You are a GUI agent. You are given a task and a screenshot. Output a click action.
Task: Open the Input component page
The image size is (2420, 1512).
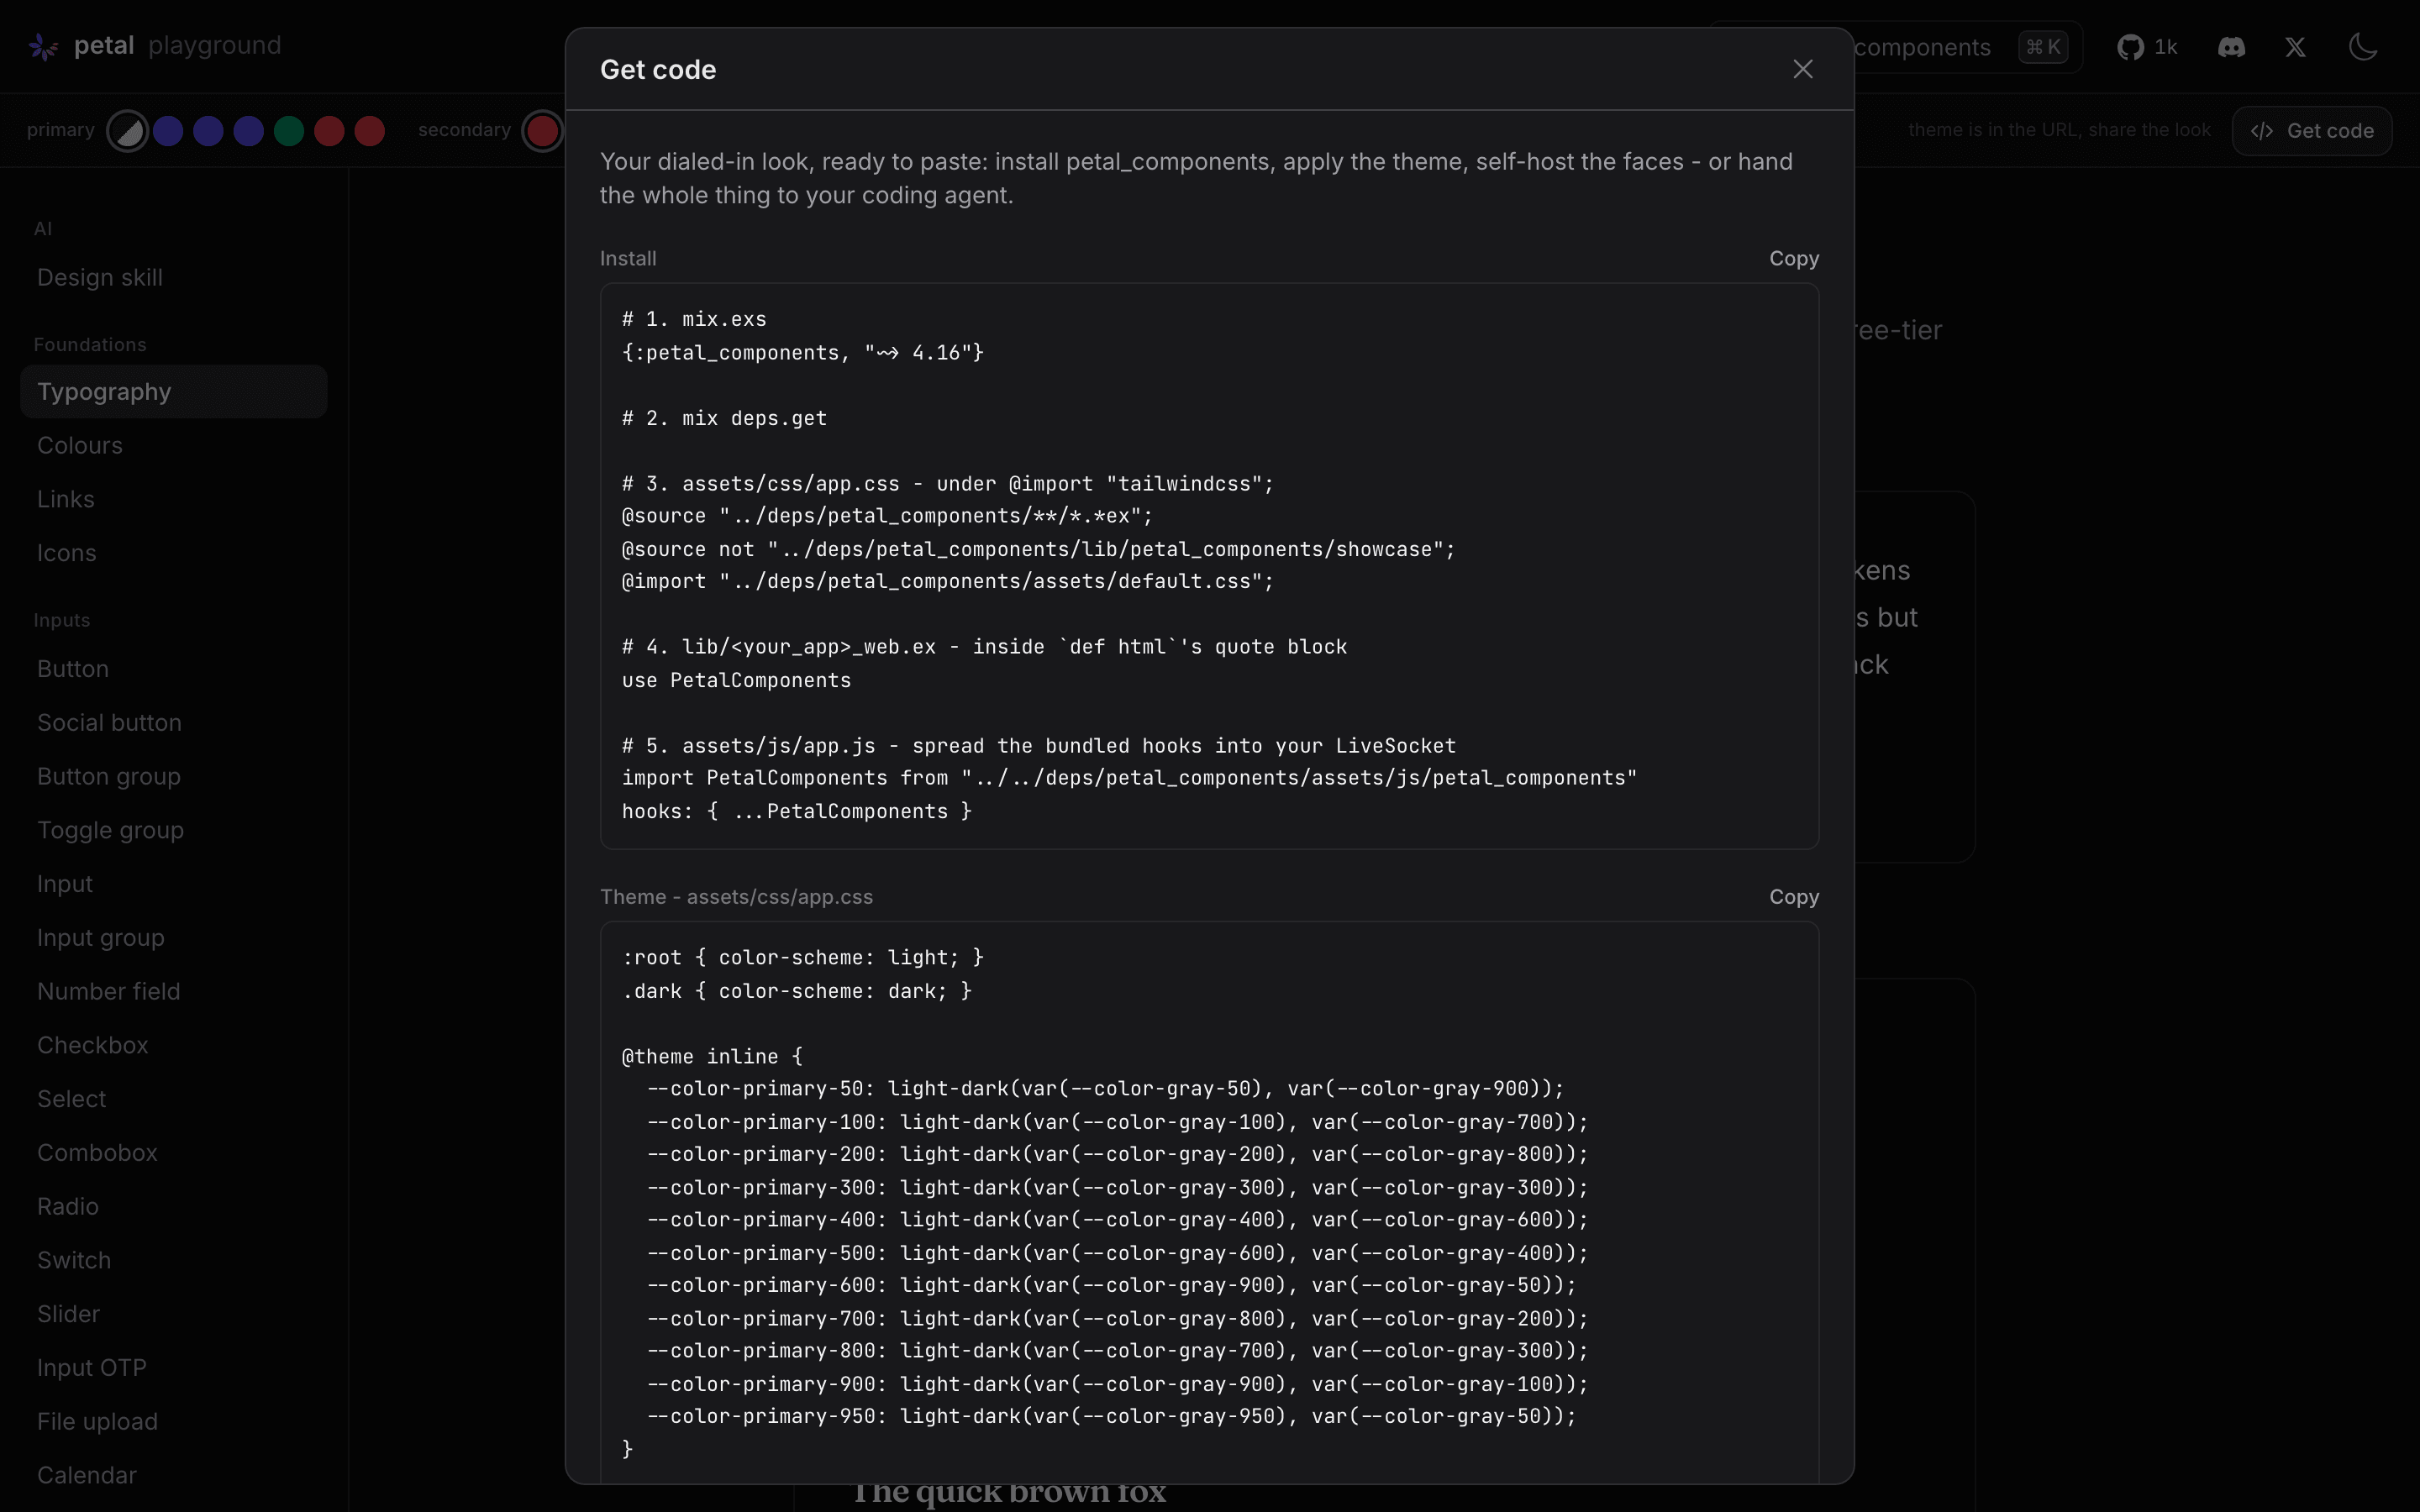point(174,884)
